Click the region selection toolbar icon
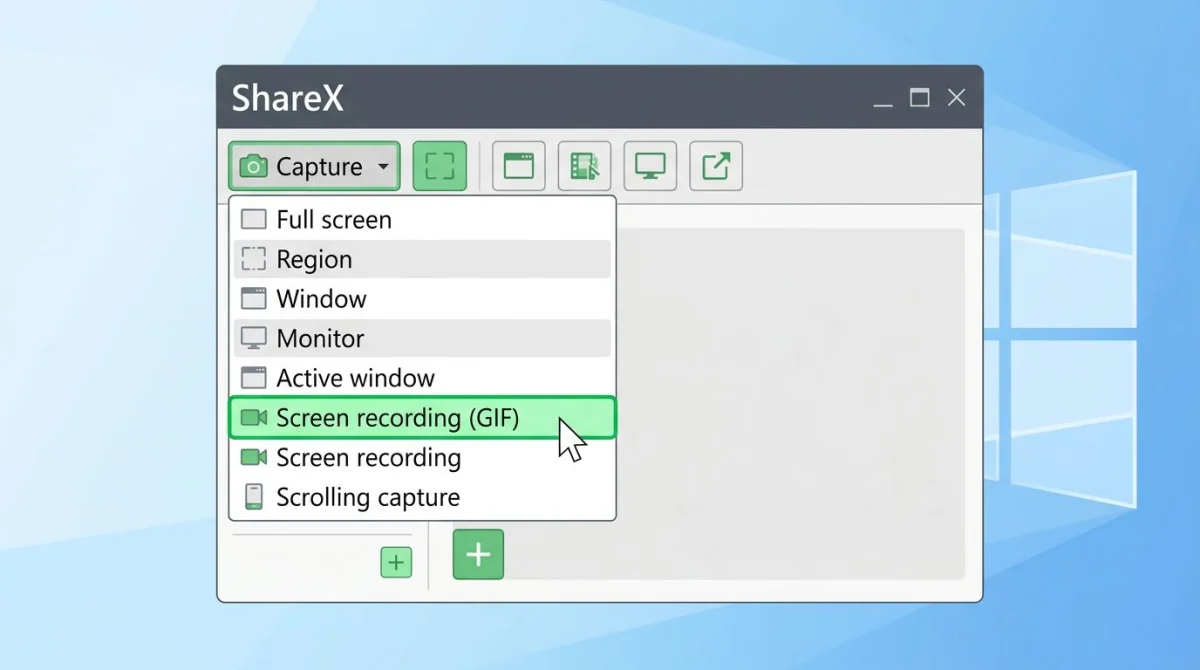The width and height of the screenshot is (1200, 670). [440, 166]
